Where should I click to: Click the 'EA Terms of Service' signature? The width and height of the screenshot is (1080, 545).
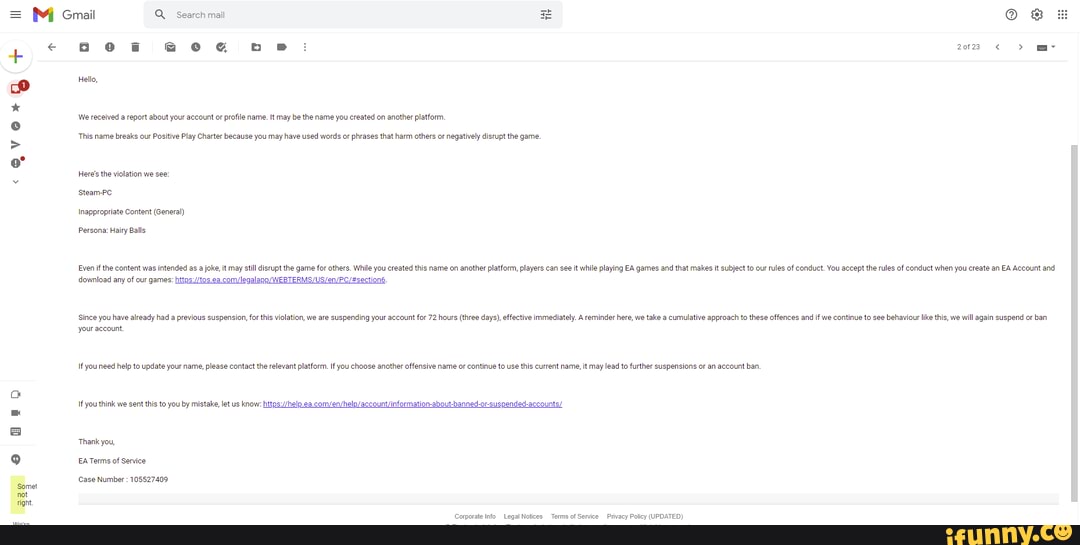point(112,461)
